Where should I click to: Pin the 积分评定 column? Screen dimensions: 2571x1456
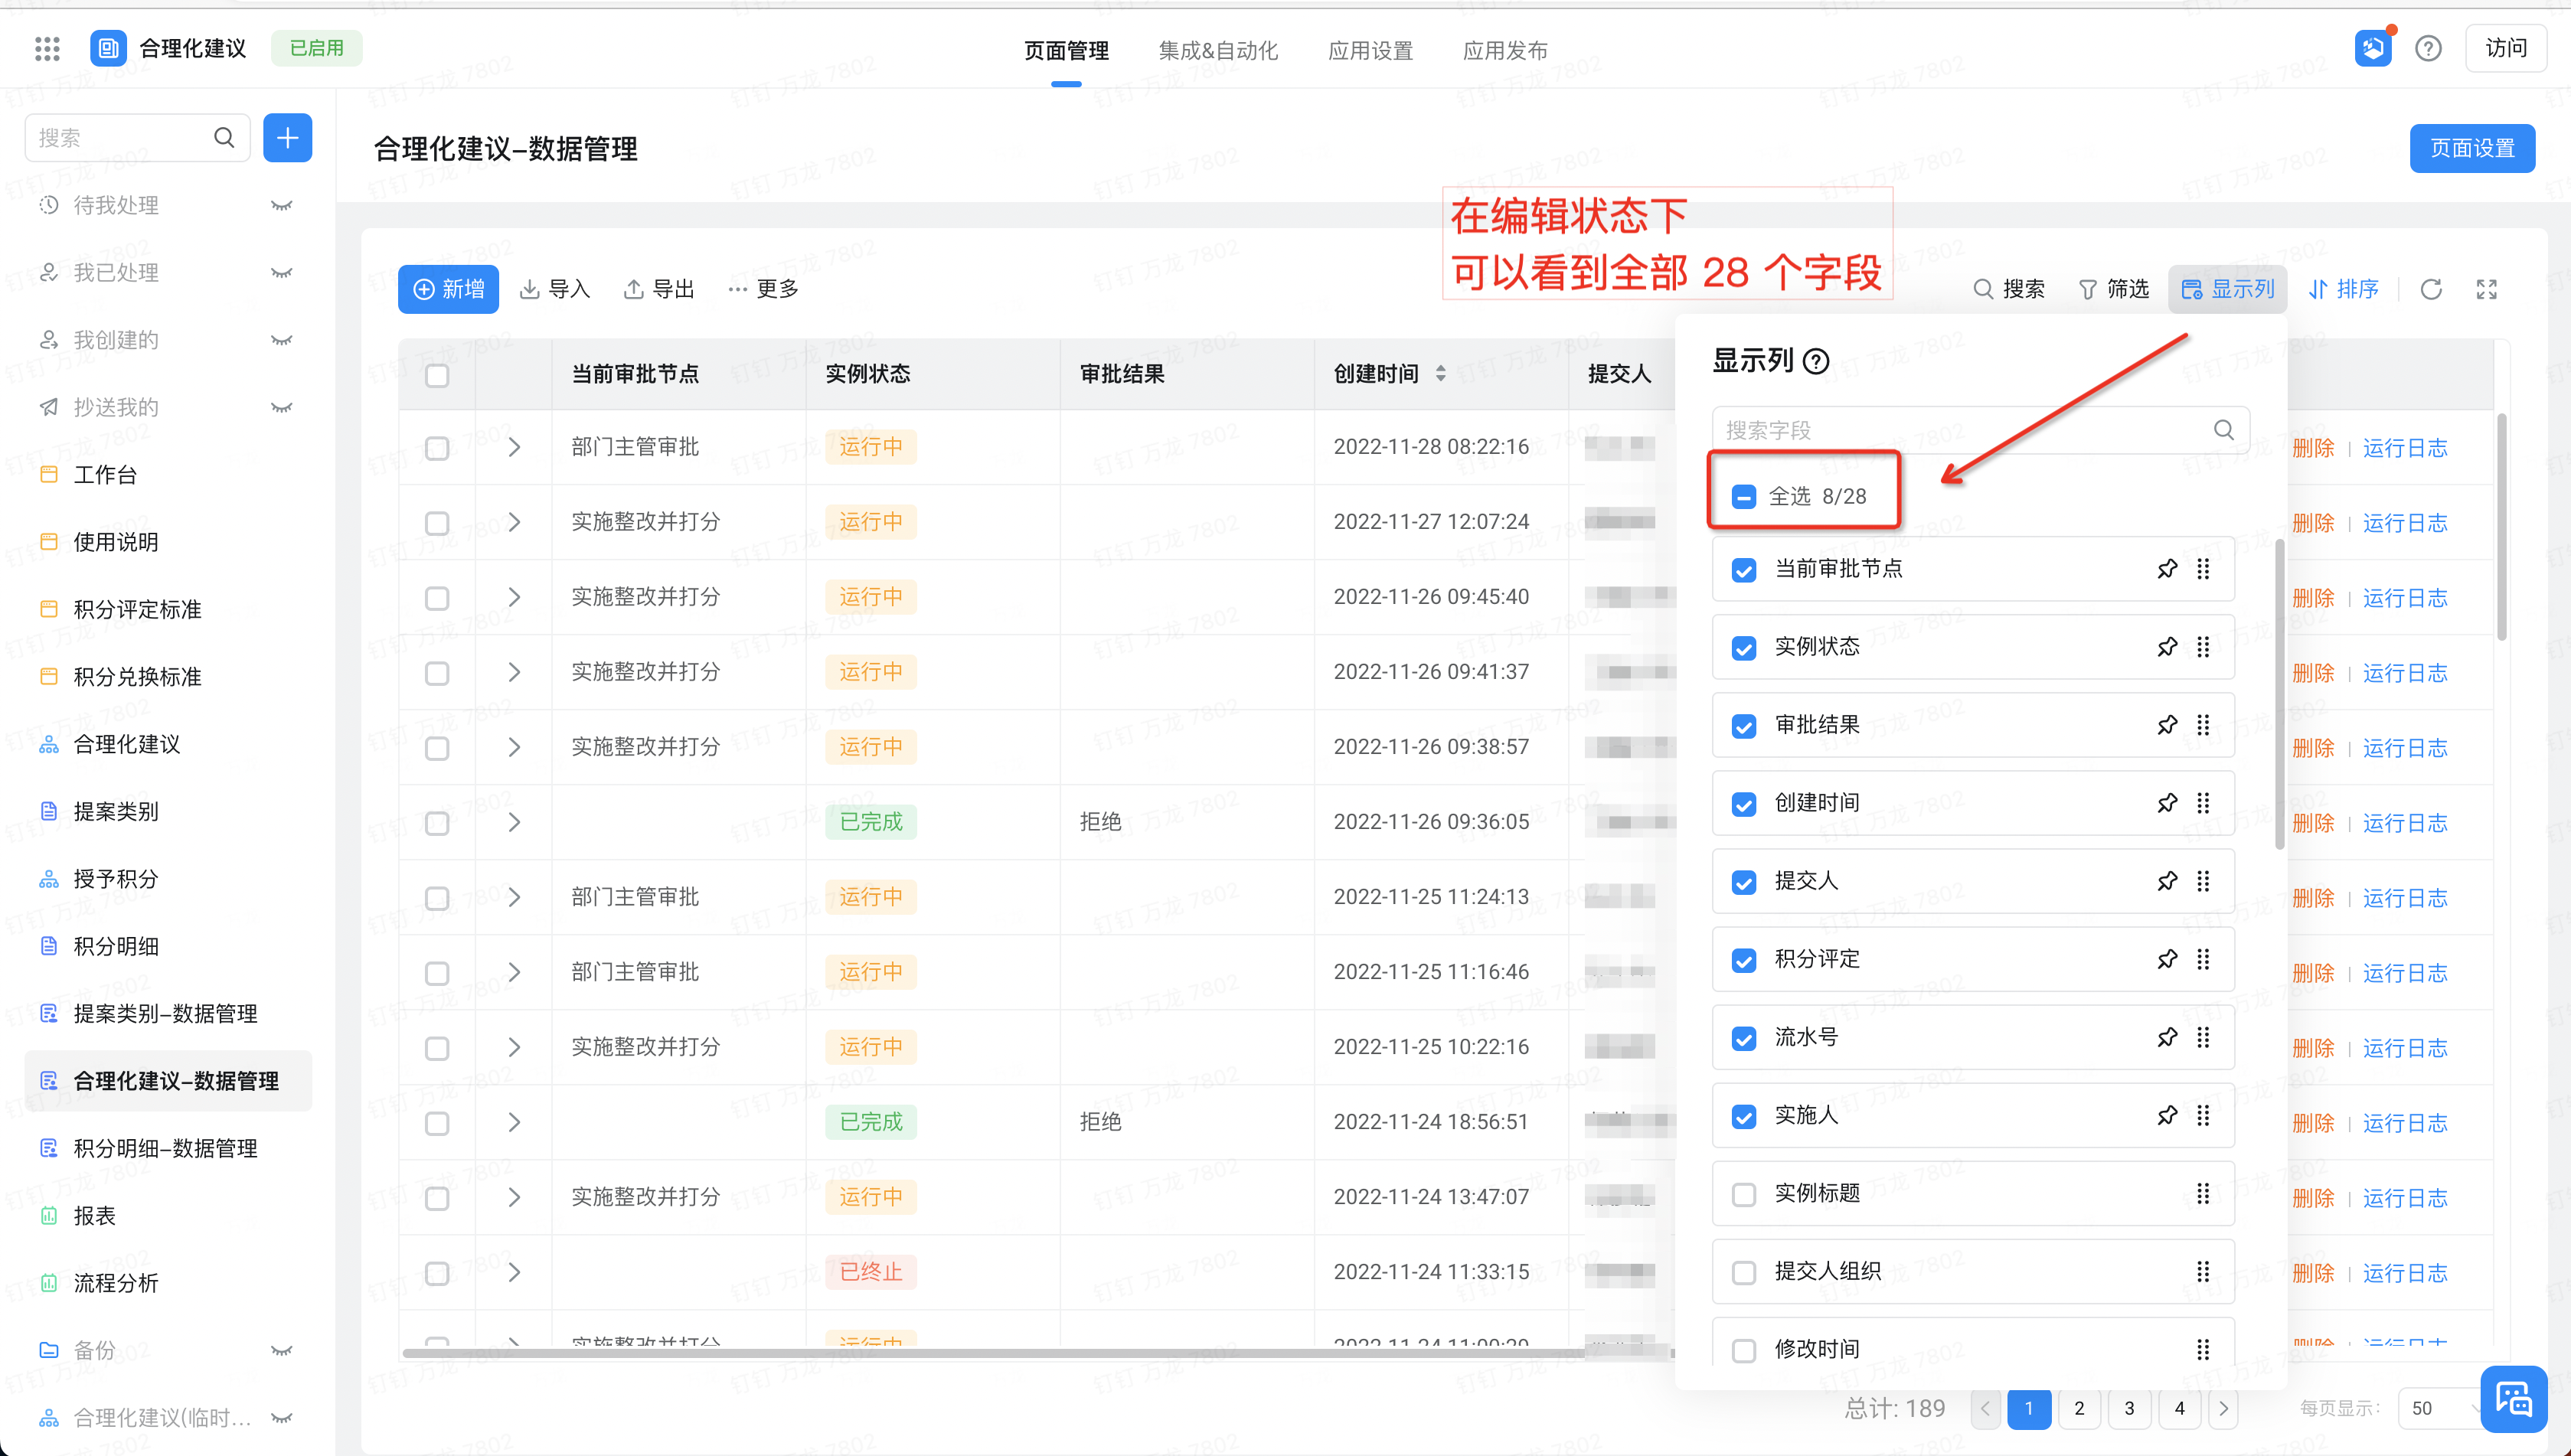tap(2167, 959)
